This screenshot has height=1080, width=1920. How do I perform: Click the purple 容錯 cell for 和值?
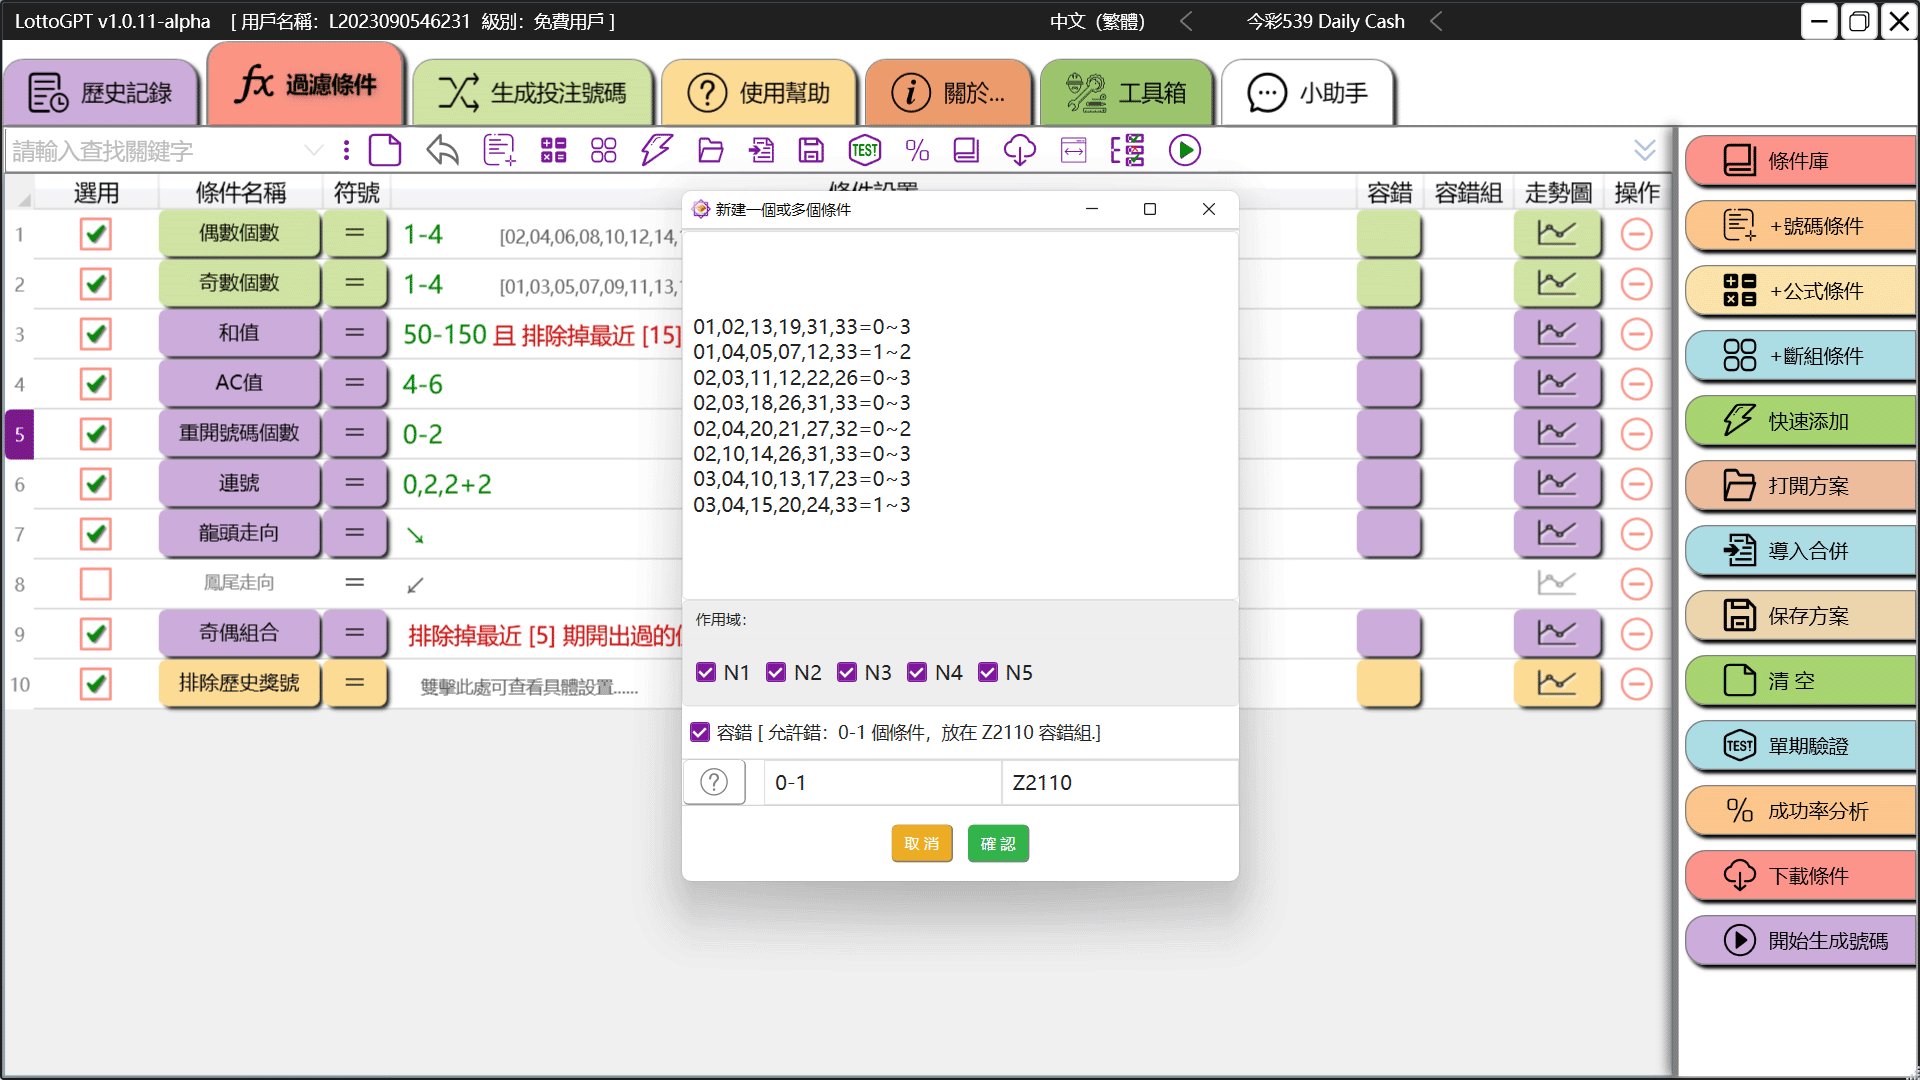click(x=1389, y=333)
